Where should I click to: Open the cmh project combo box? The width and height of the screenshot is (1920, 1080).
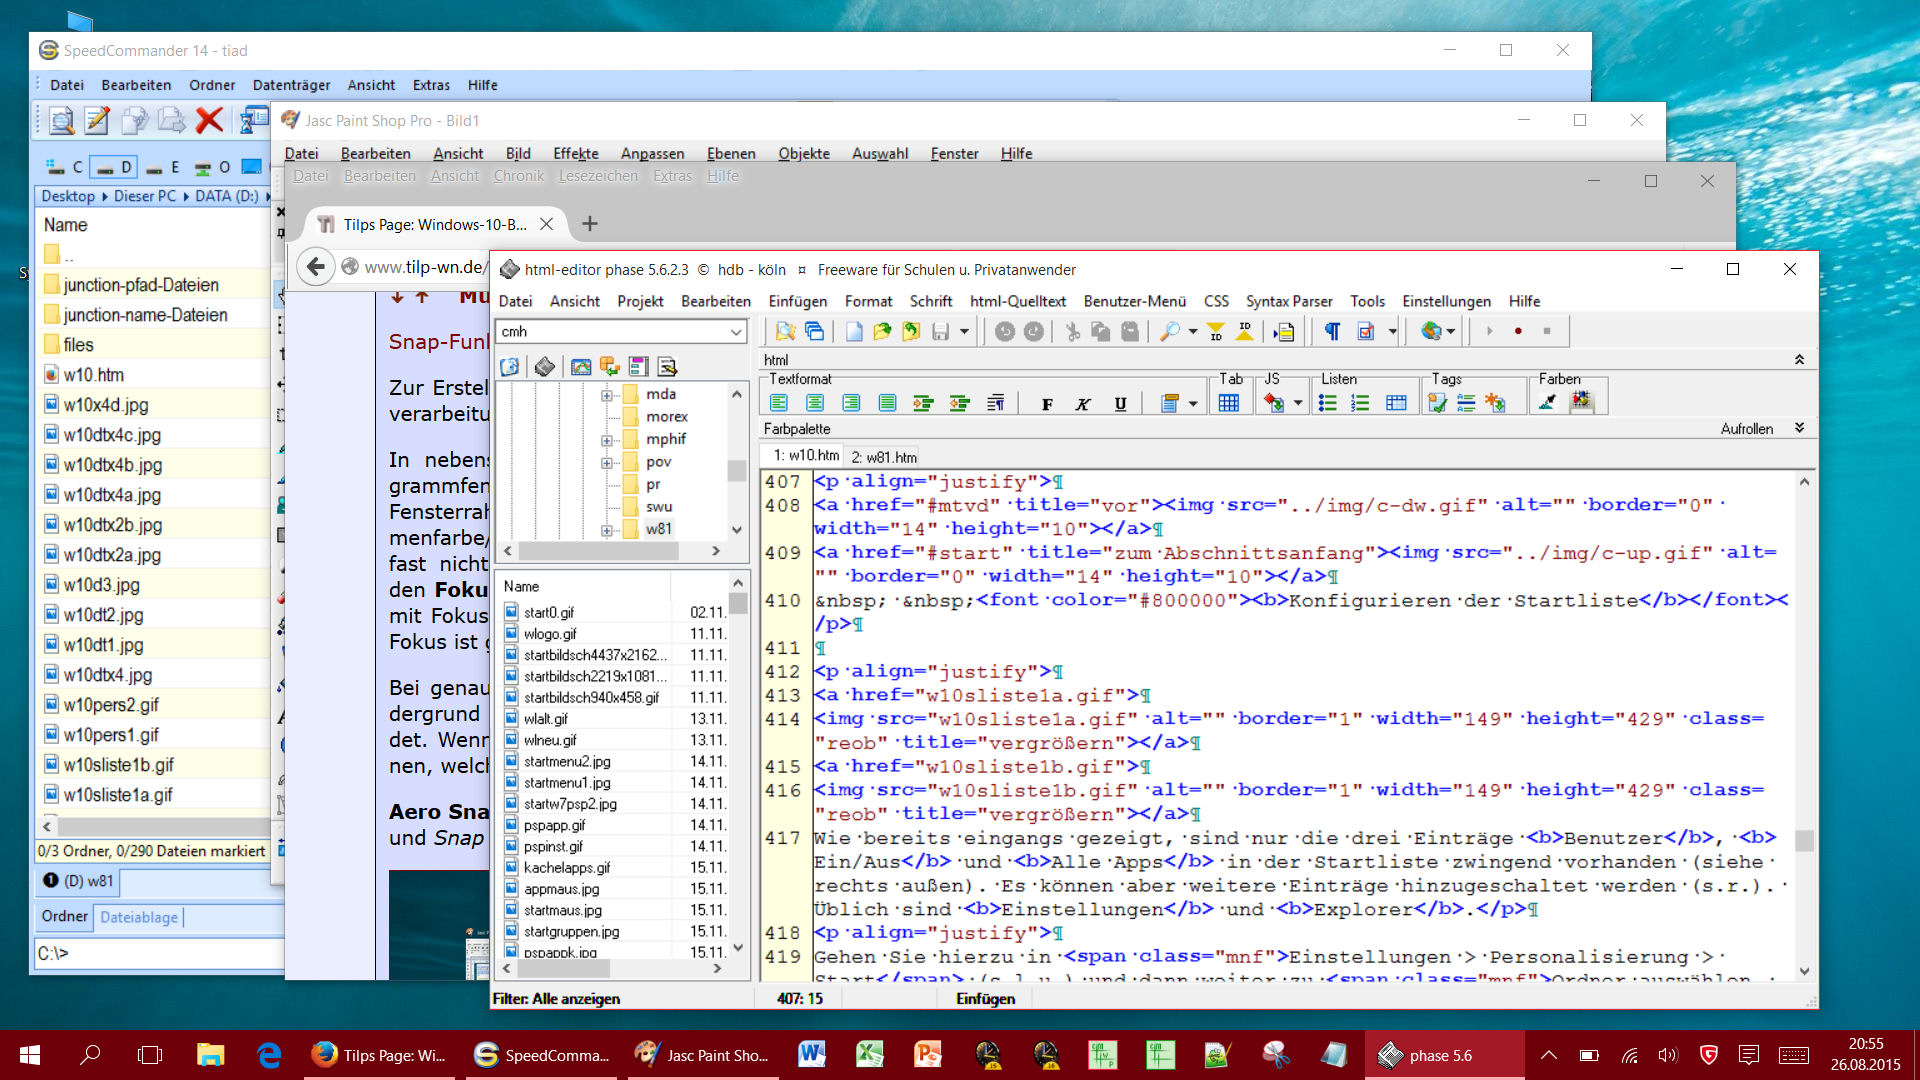click(735, 332)
